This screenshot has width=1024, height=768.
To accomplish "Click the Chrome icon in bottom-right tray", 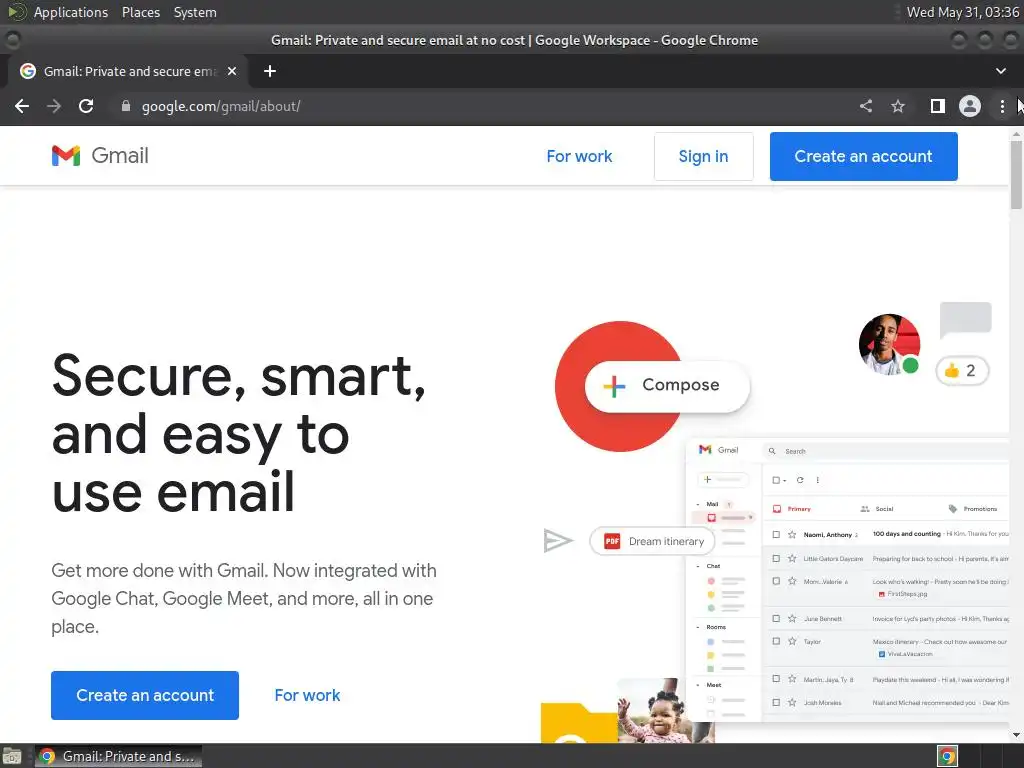I will point(947,756).
